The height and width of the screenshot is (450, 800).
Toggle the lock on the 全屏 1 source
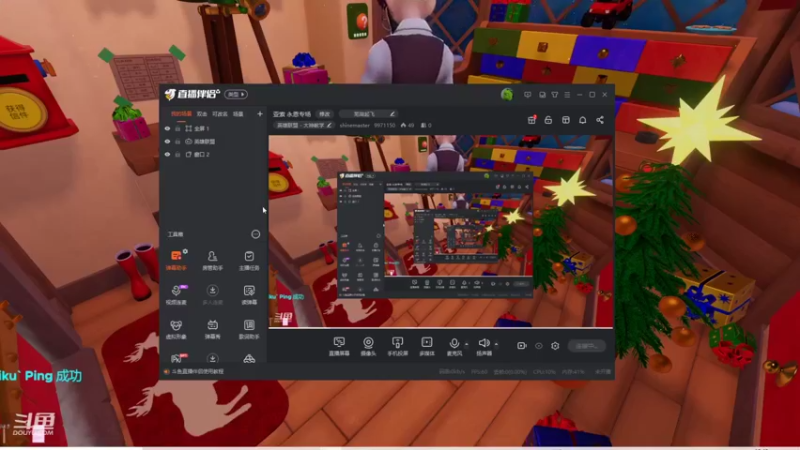tap(178, 129)
